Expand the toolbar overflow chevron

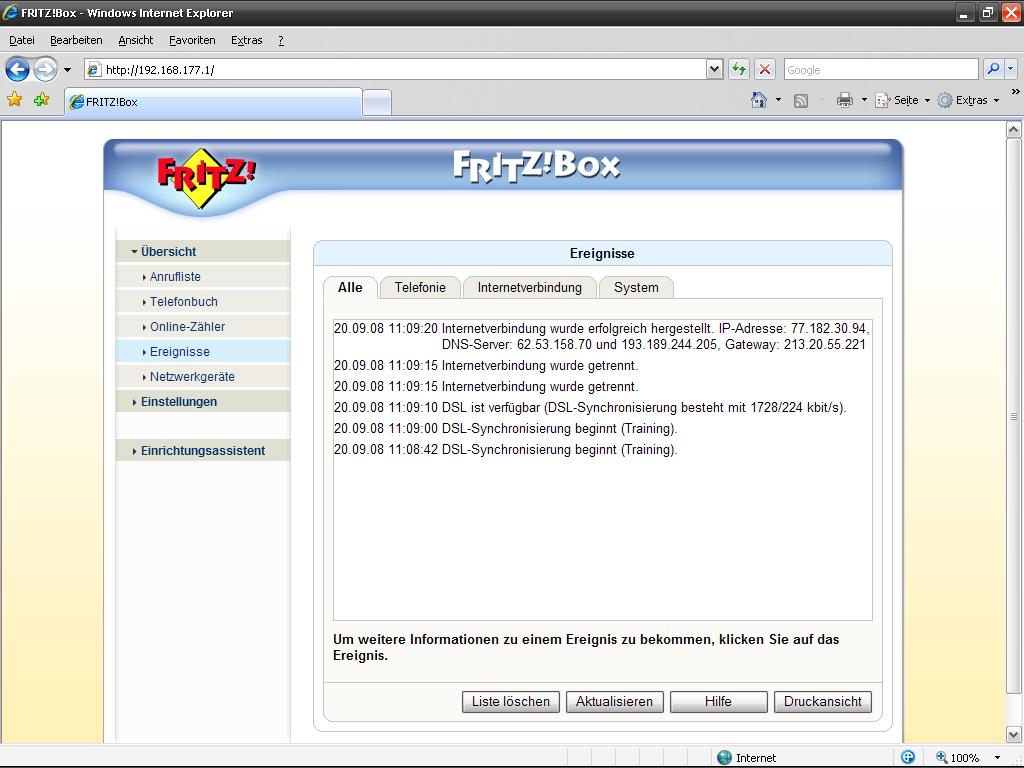coord(1015,92)
